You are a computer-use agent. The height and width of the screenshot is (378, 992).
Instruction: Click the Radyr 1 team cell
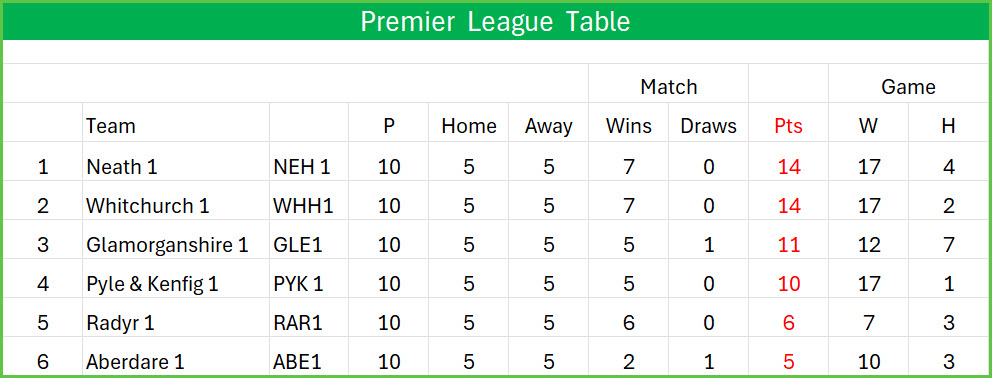[x=176, y=323]
